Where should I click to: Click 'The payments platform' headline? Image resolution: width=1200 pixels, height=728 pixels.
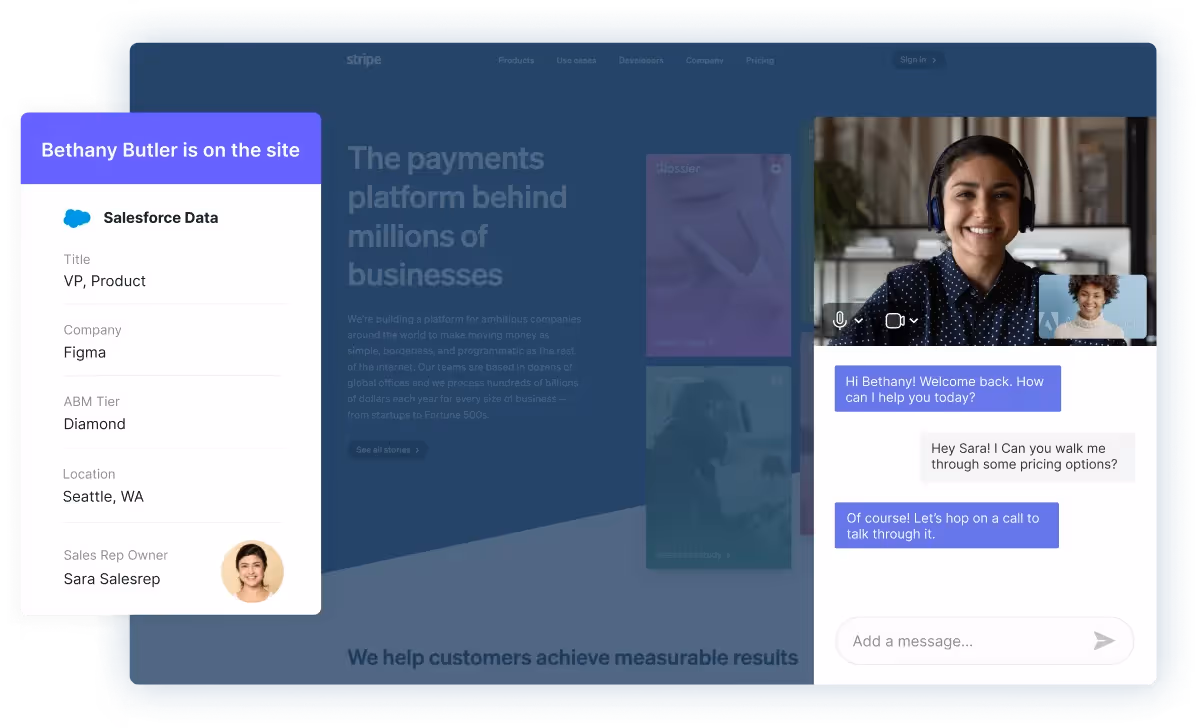457,216
